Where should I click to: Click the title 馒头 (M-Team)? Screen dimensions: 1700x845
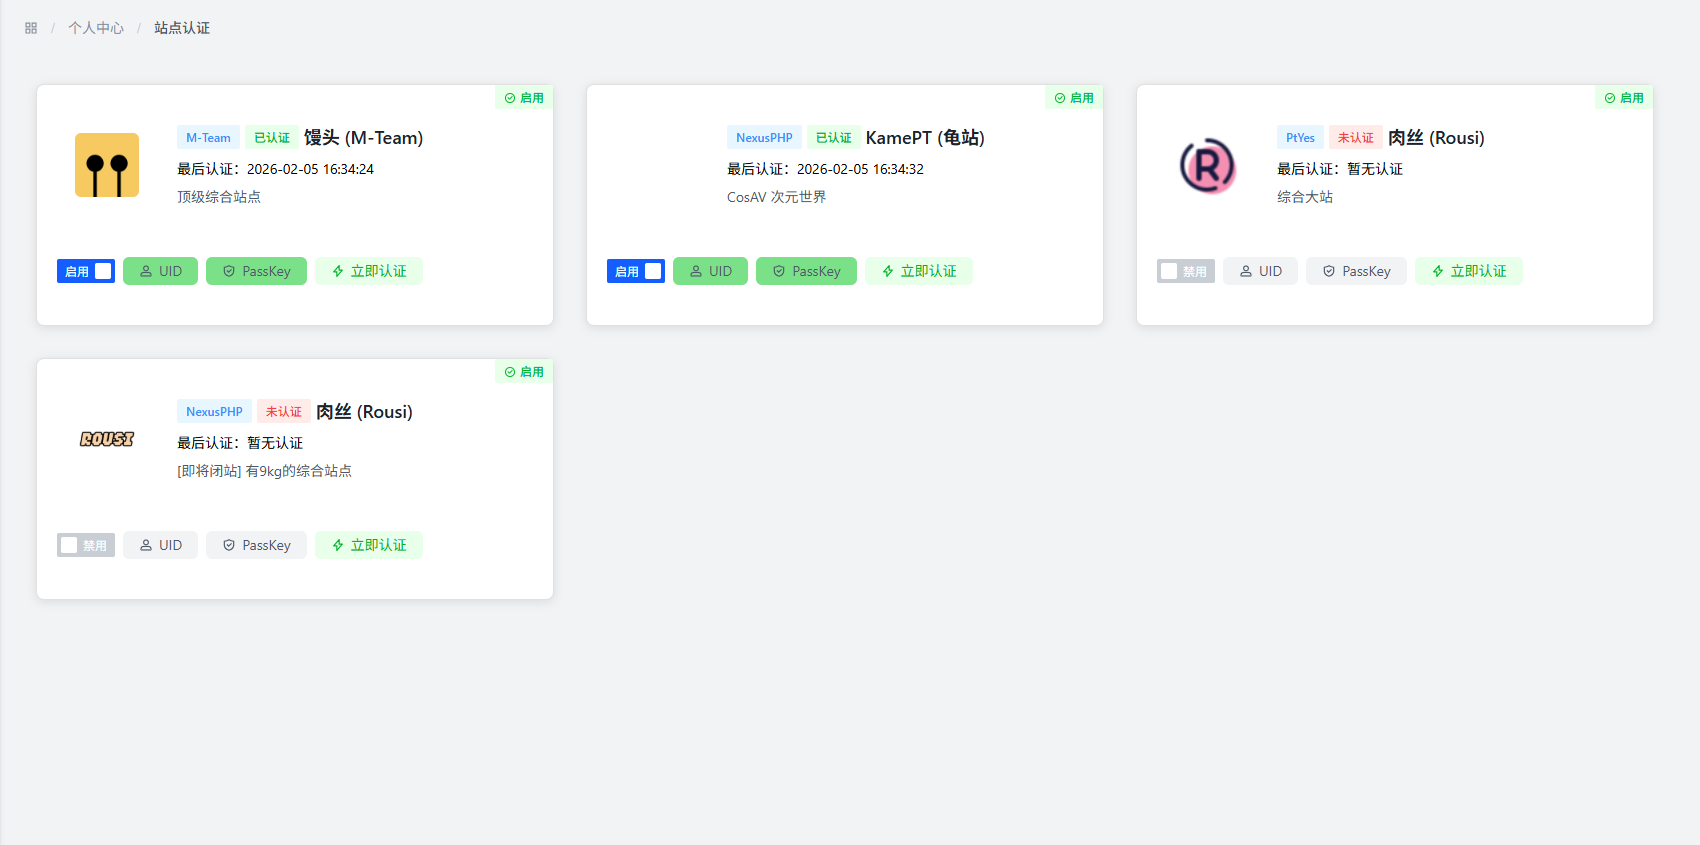pos(364,138)
